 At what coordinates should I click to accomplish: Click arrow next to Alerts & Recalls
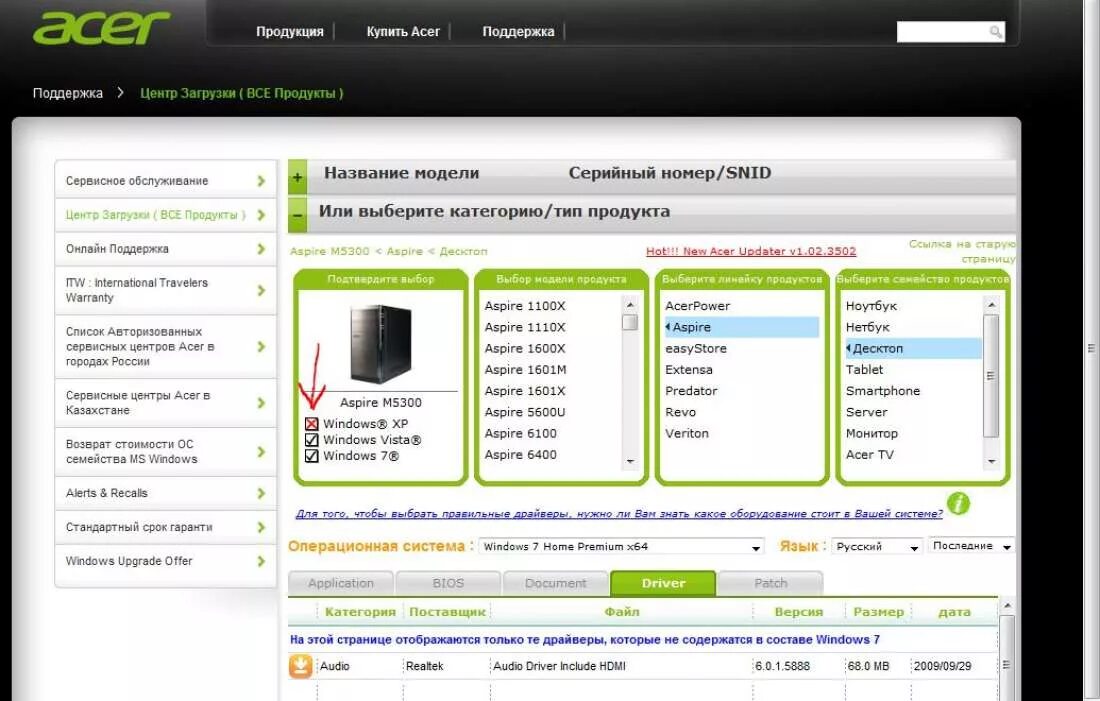point(261,493)
